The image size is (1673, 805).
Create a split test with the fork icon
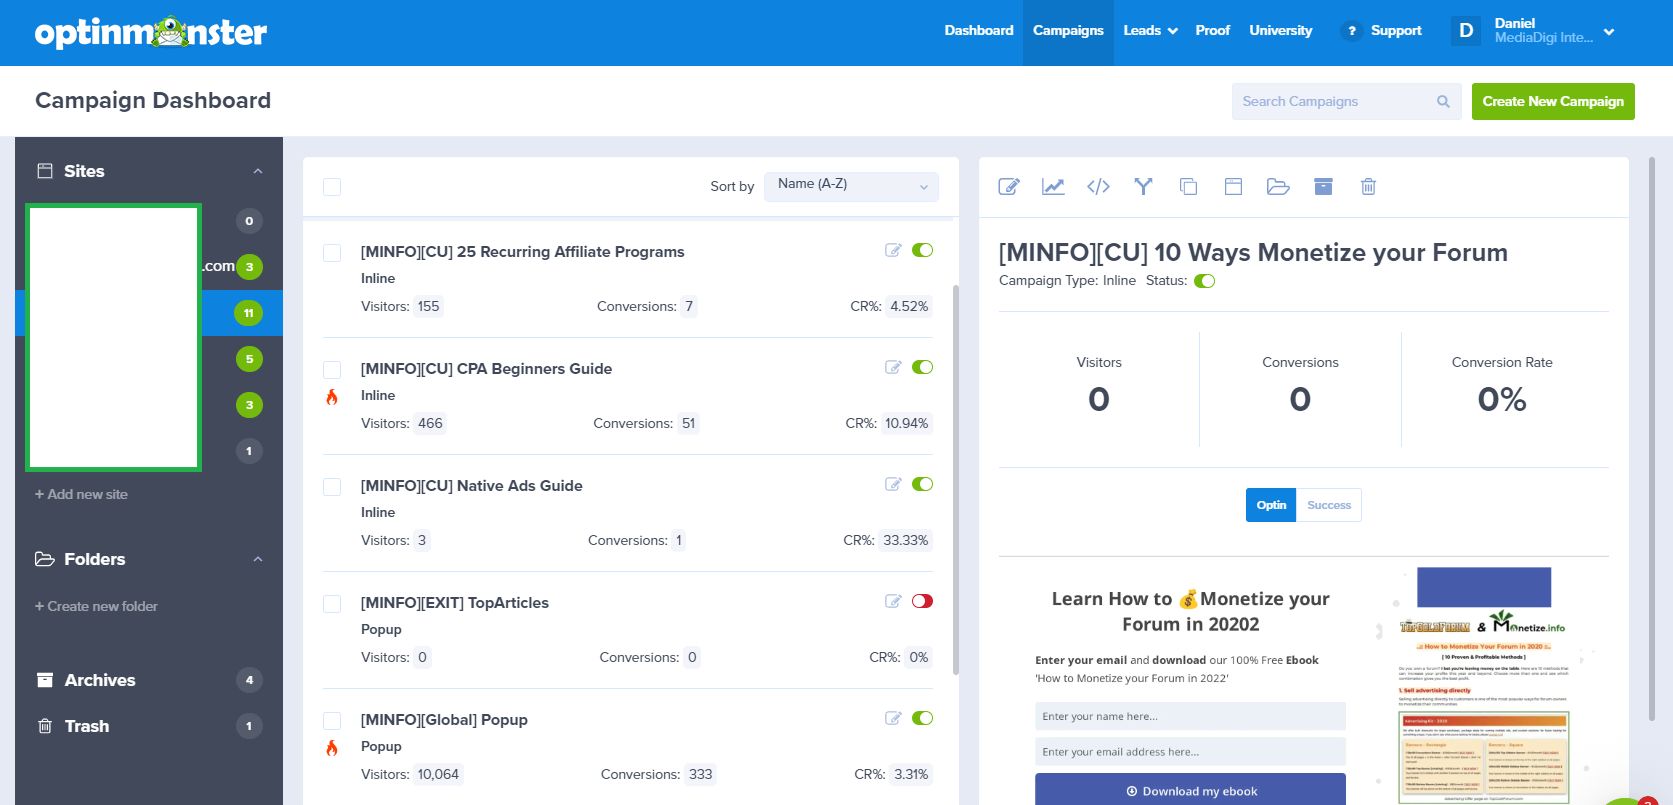[1143, 186]
